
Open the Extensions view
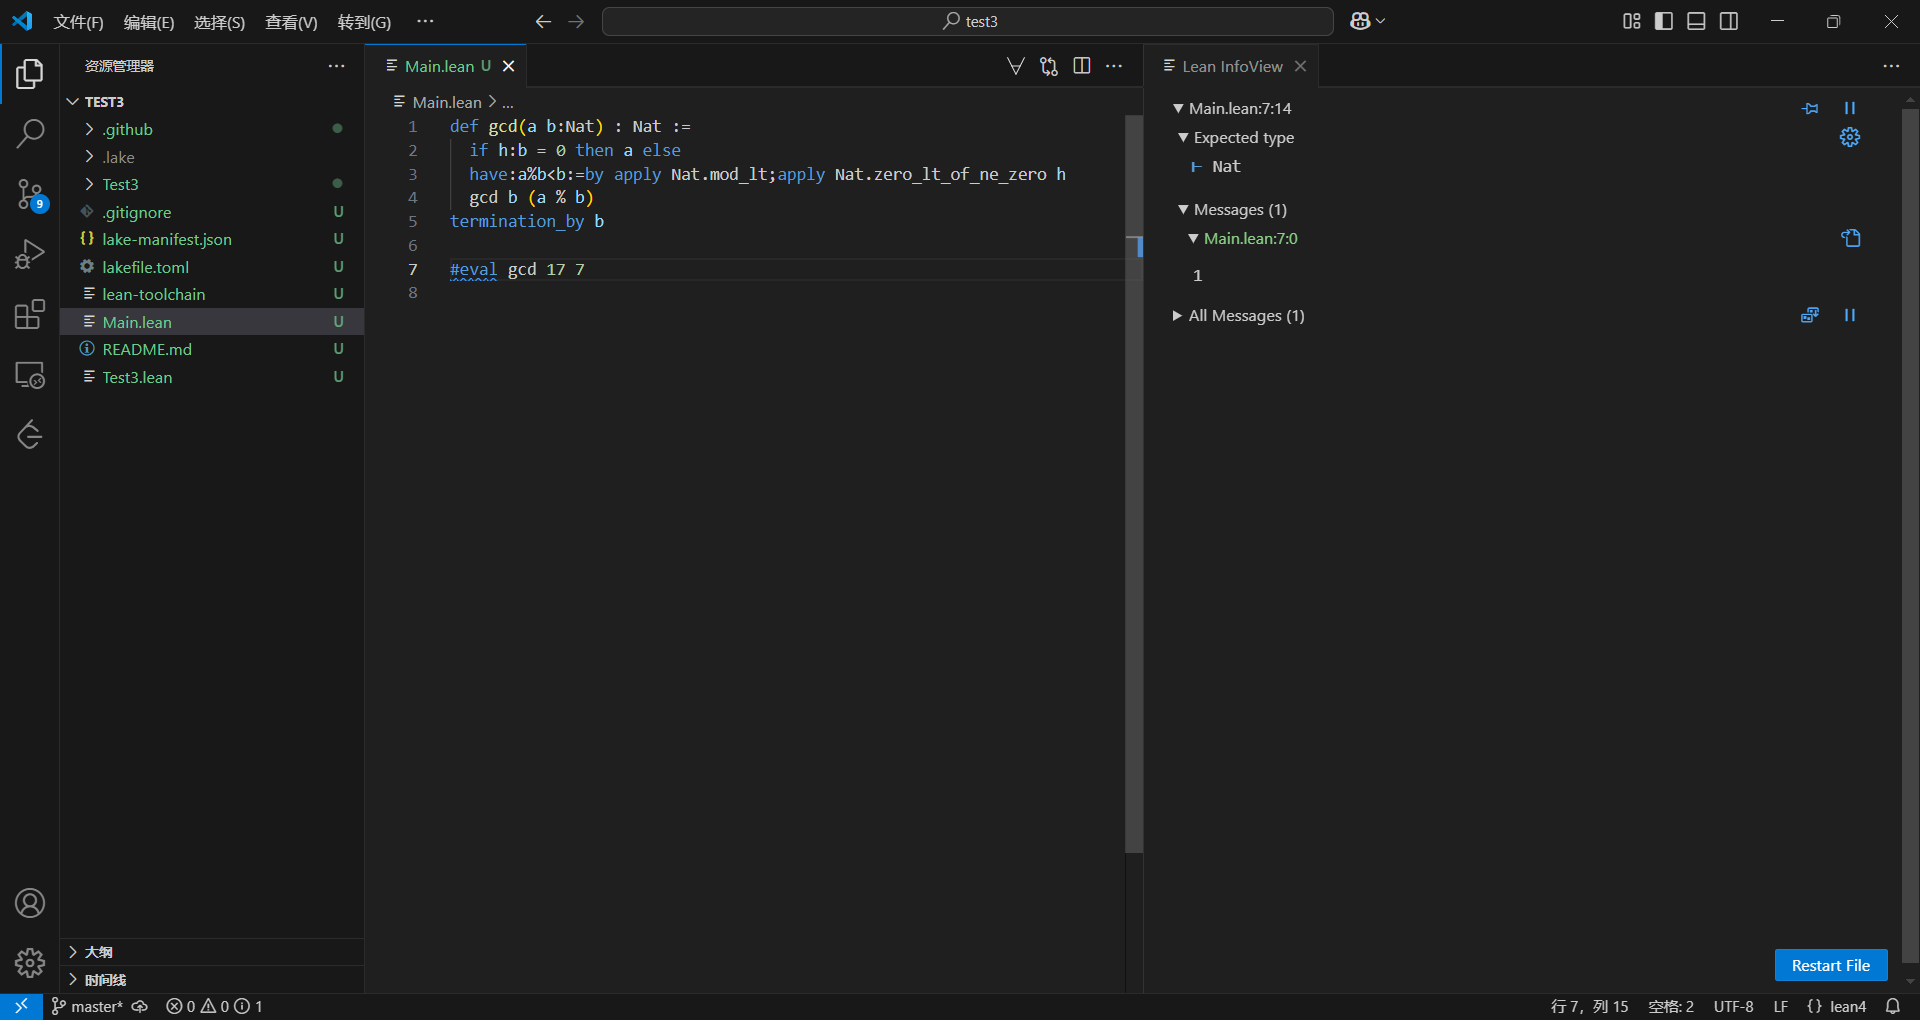(30, 315)
